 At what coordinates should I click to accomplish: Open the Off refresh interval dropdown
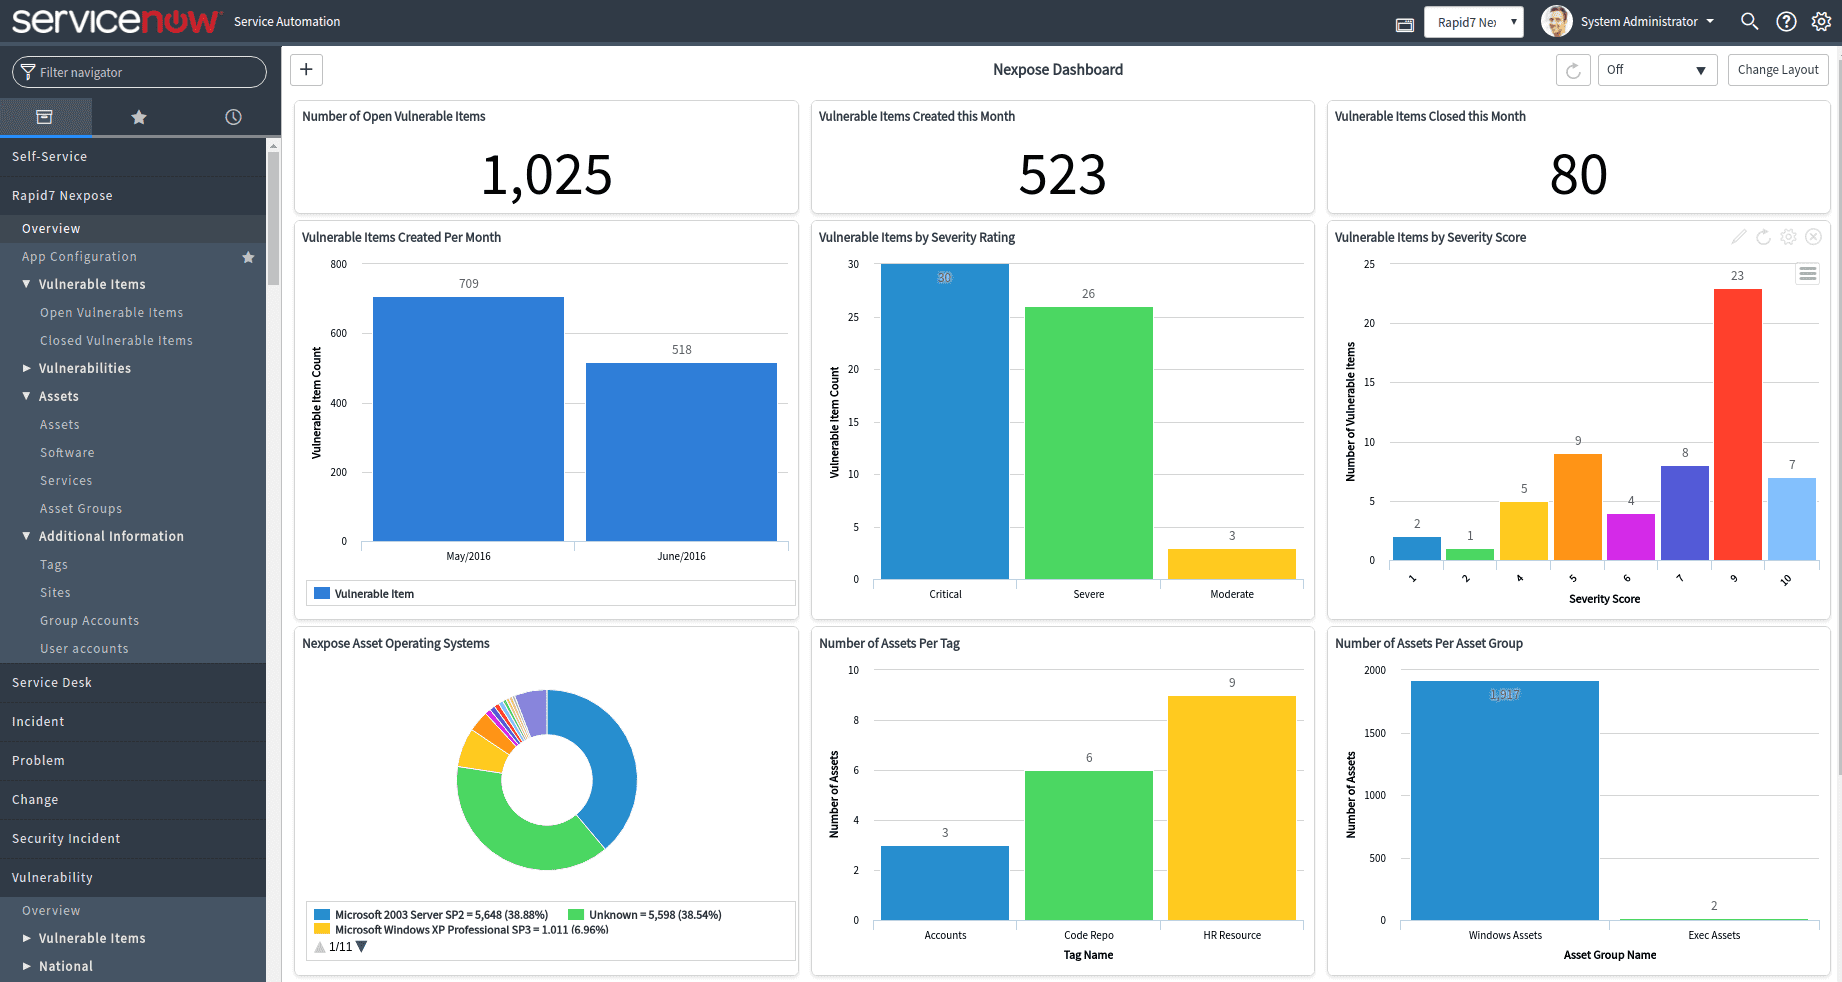pyautogui.click(x=1657, y=69)
